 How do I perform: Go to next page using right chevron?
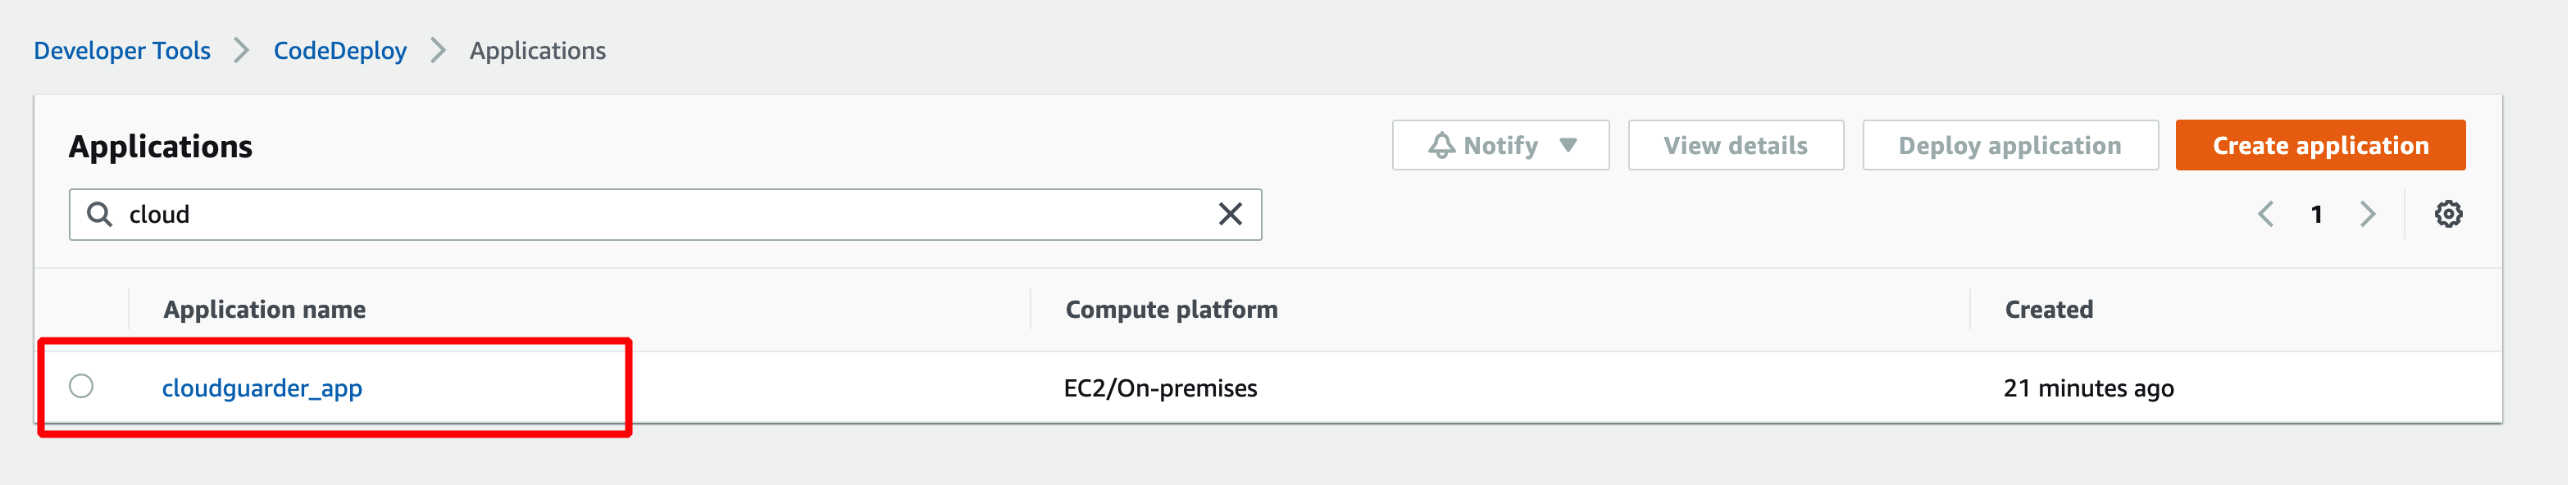click(x=2367, y=214)
